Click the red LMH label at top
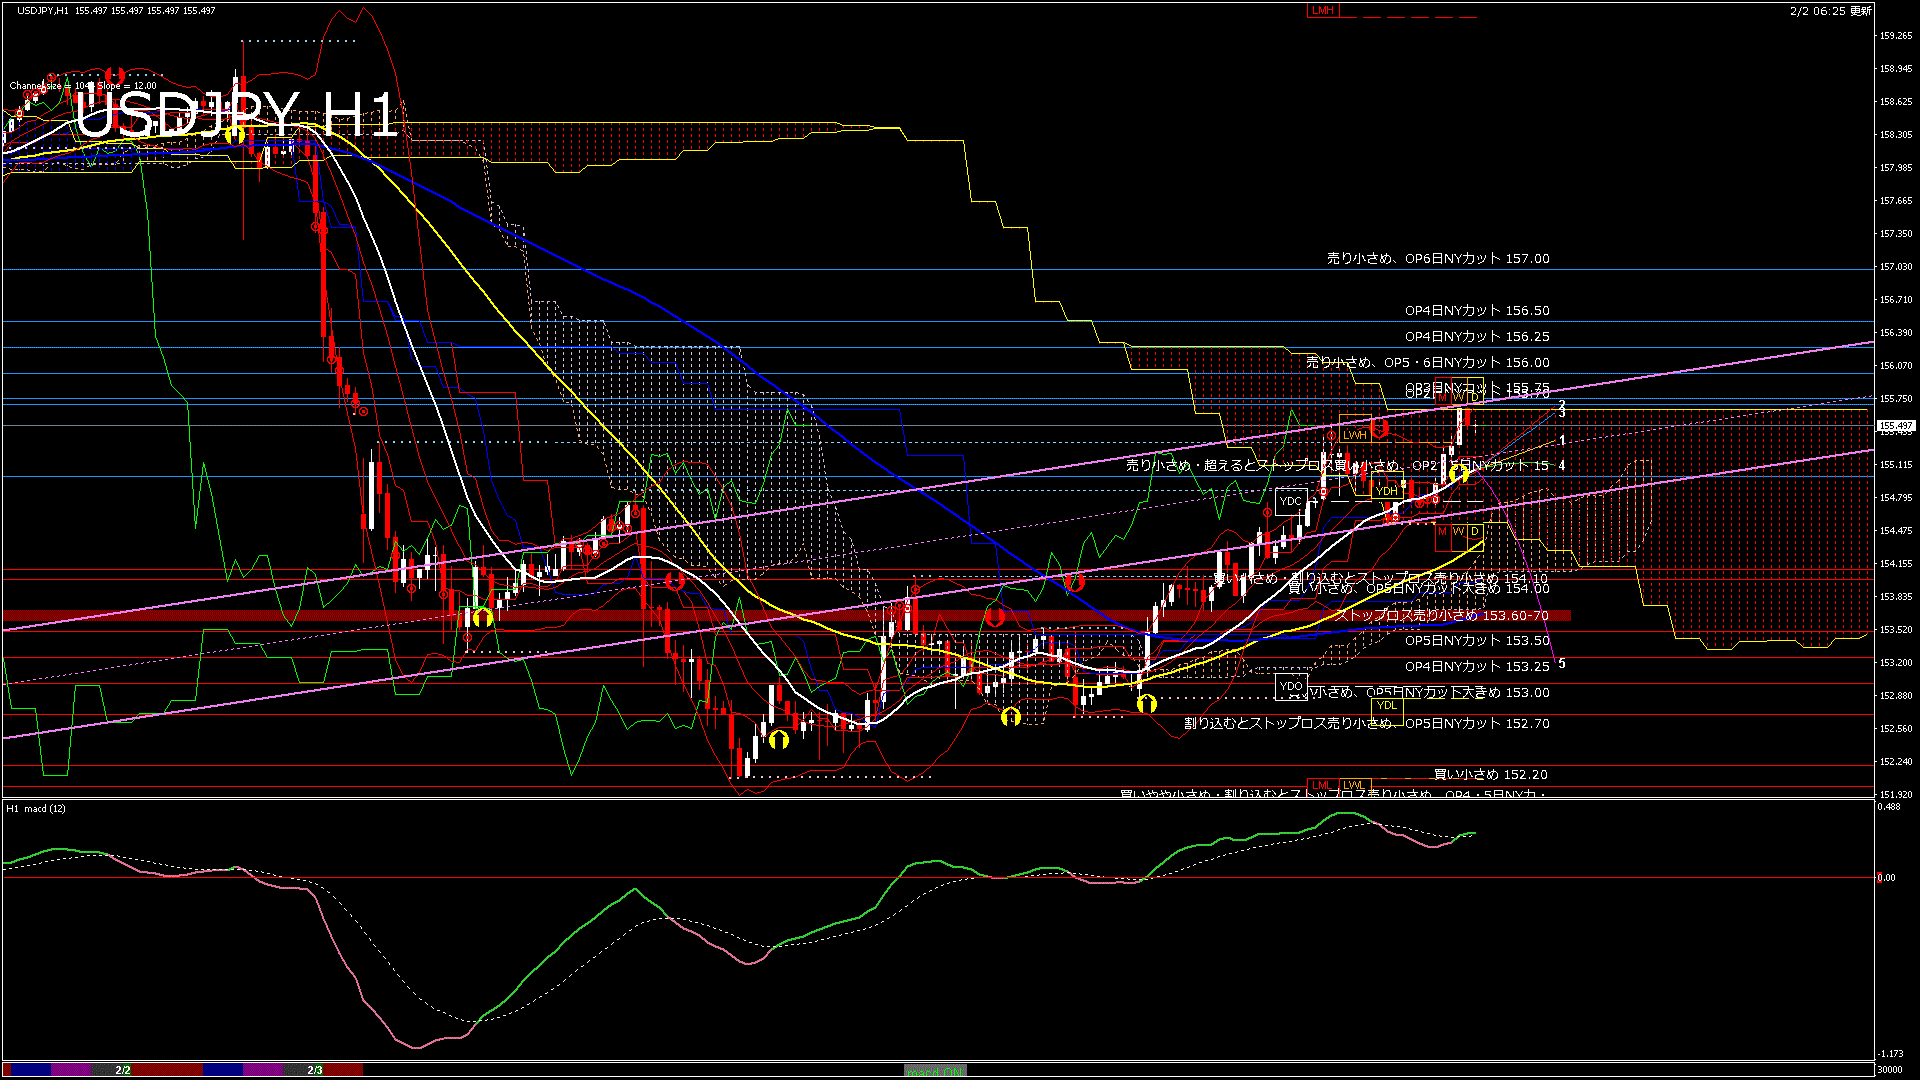 click(1322, 10)
